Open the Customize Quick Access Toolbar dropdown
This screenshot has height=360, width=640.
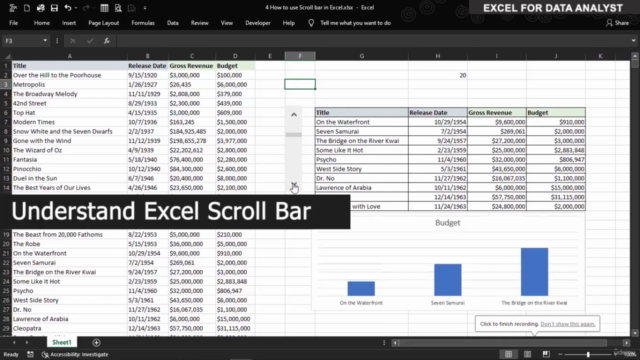click(x=145, y=8)
